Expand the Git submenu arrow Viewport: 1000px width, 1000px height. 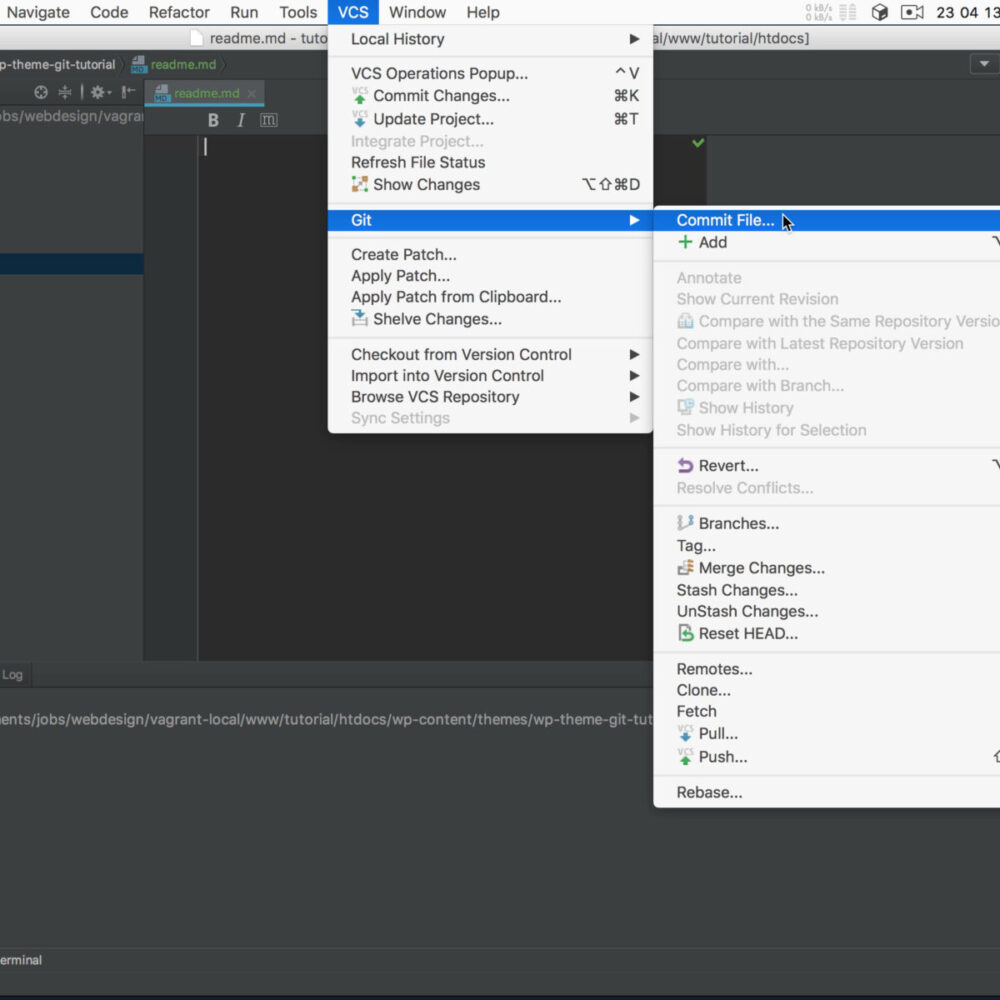(x=634, y=220)
